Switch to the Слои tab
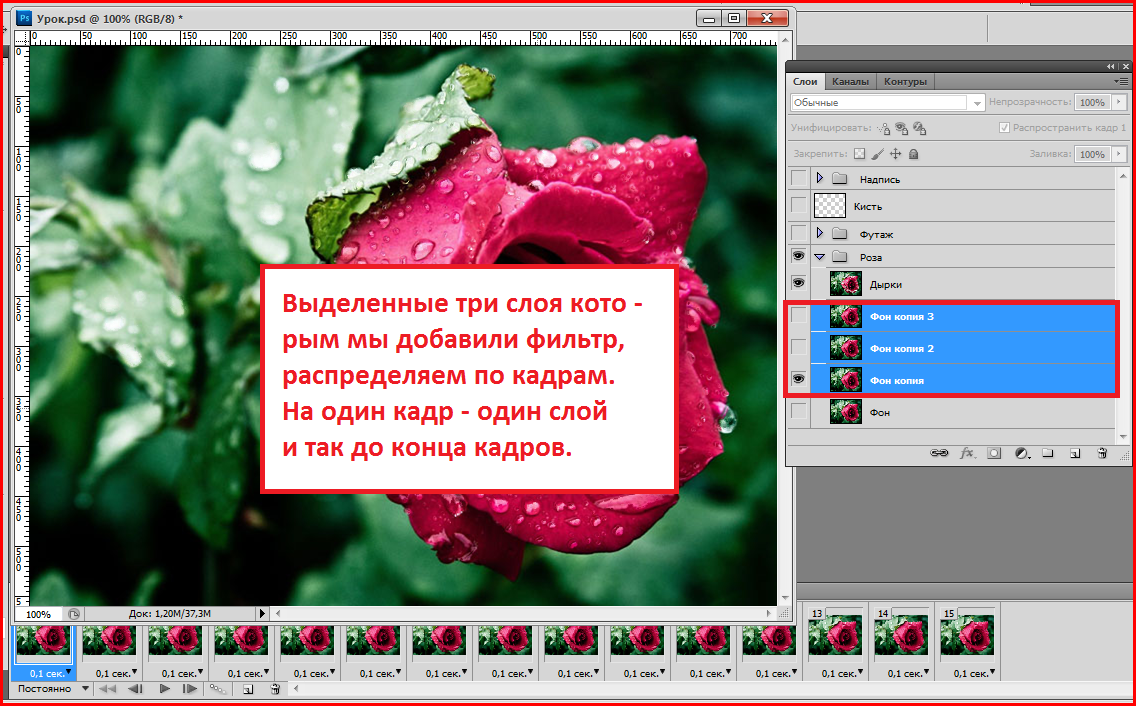Image resolution: width=1136 pixels, height=706 pixels. [x=805, y=82]
